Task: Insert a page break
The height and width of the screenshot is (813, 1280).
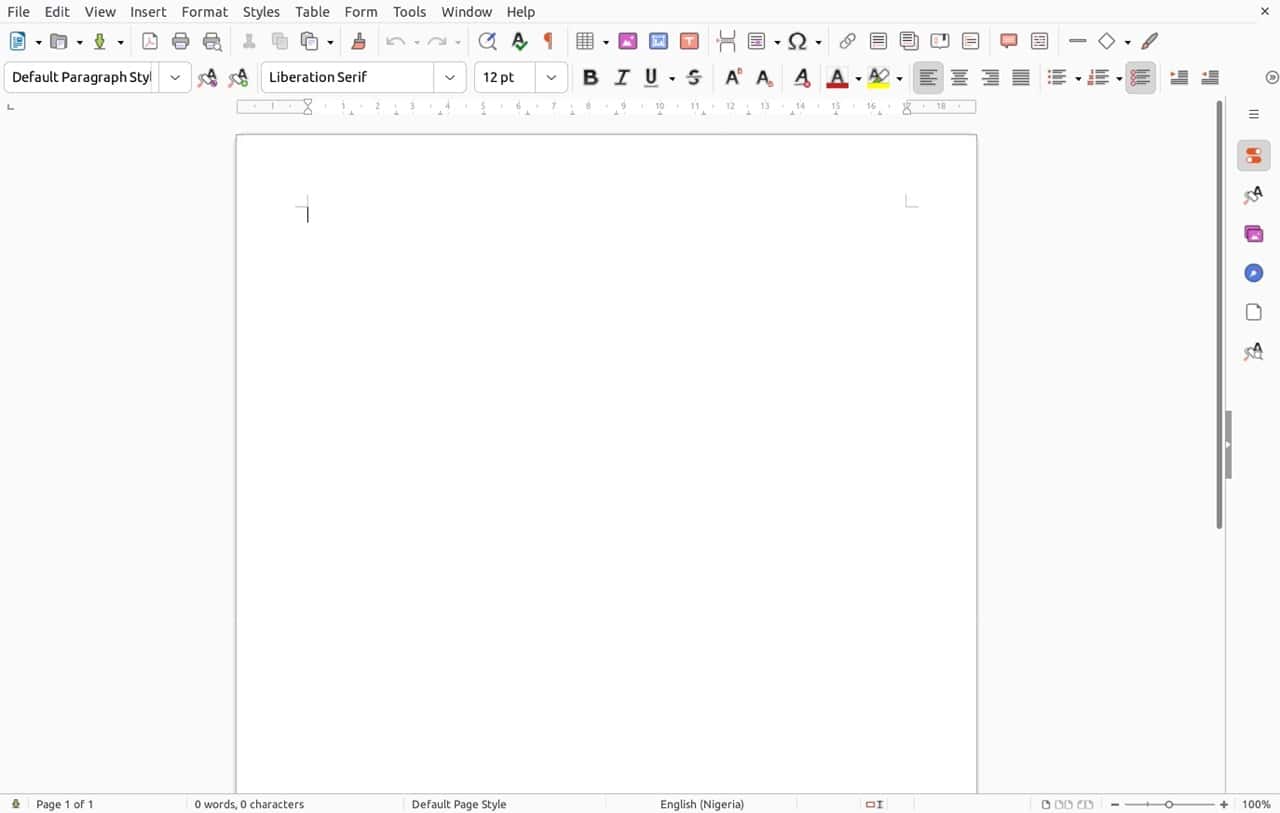Action: tap(725, 41)
